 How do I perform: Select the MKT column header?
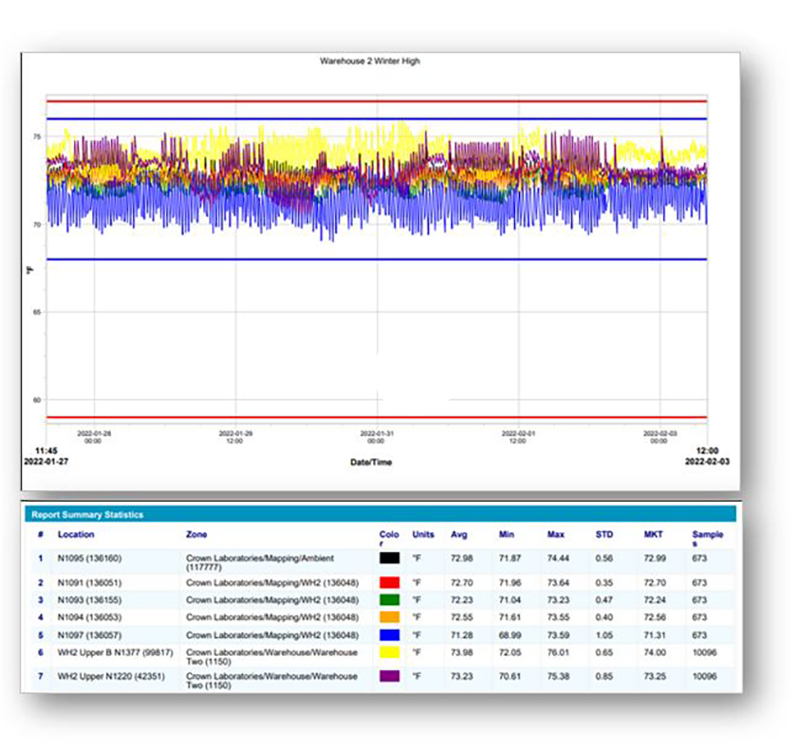click(652, 534)
